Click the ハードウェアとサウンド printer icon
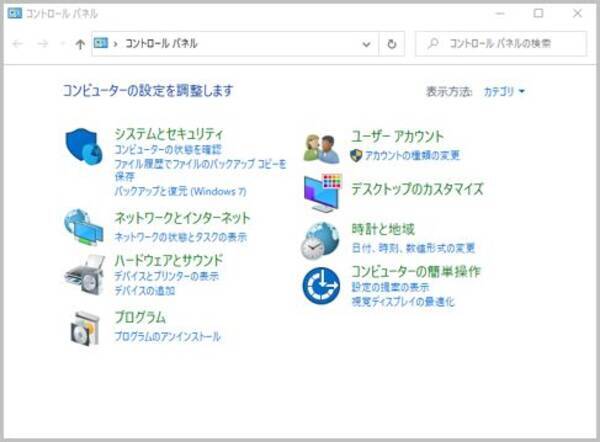Screen dimensions: 600x442 click(x=83, y=273)
